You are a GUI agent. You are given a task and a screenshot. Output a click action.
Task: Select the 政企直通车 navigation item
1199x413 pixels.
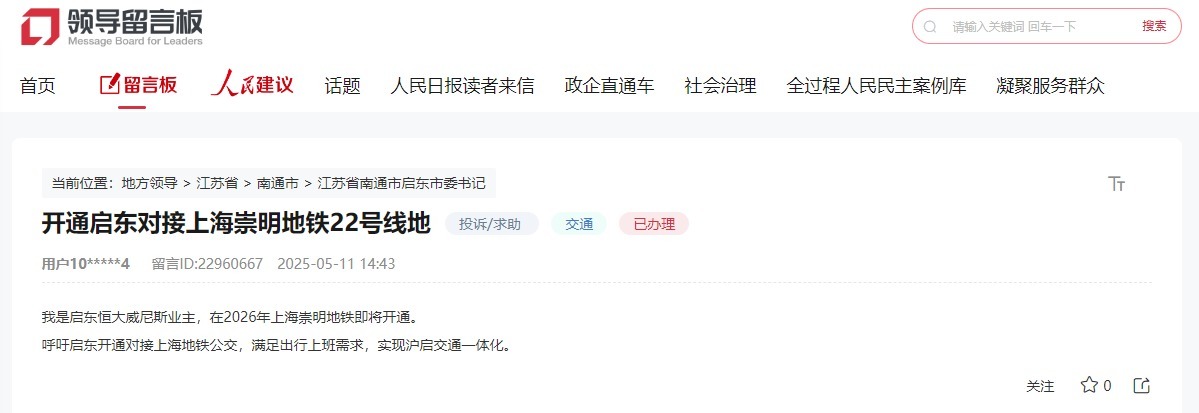coord(609,86)
